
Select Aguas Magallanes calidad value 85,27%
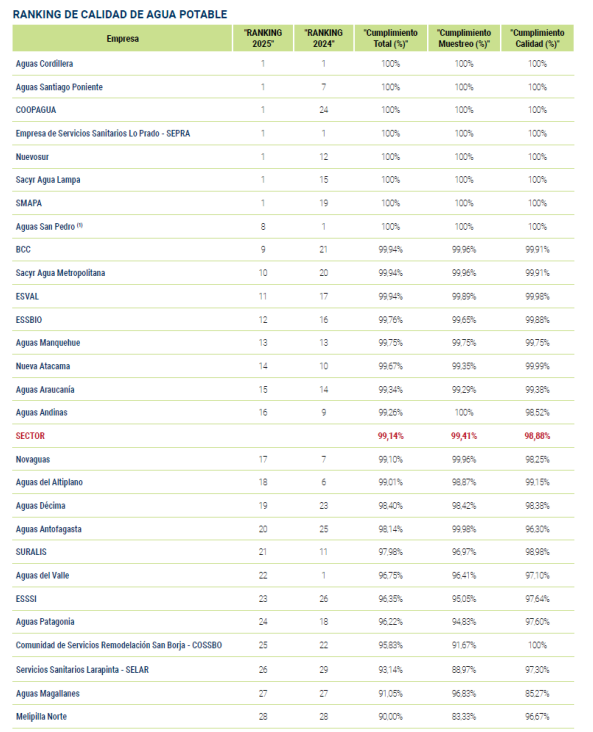point(537,693)
